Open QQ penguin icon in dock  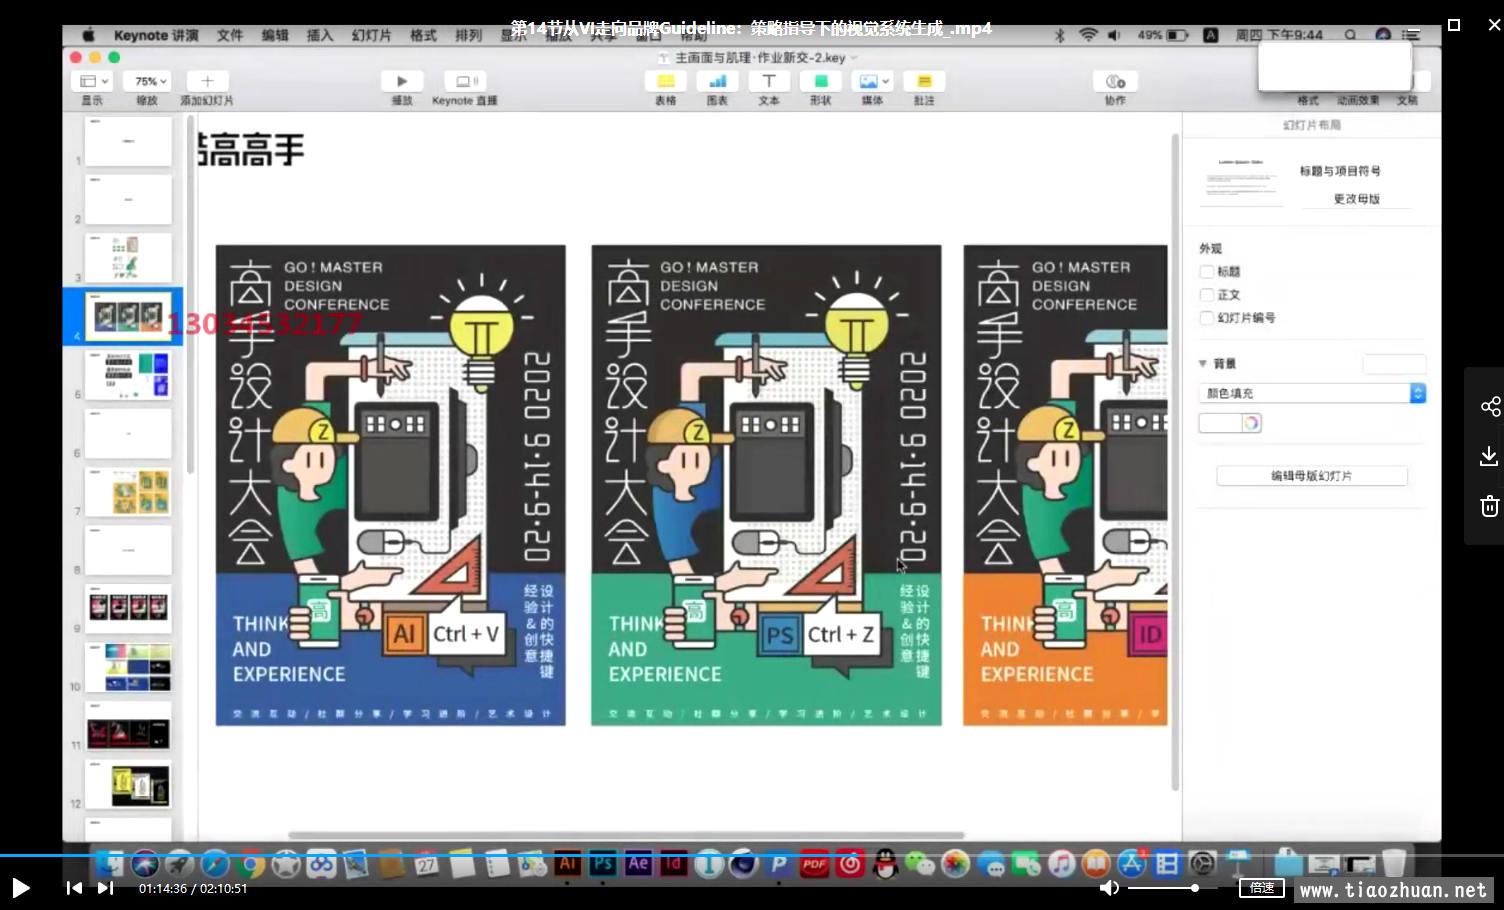[885, 864]
